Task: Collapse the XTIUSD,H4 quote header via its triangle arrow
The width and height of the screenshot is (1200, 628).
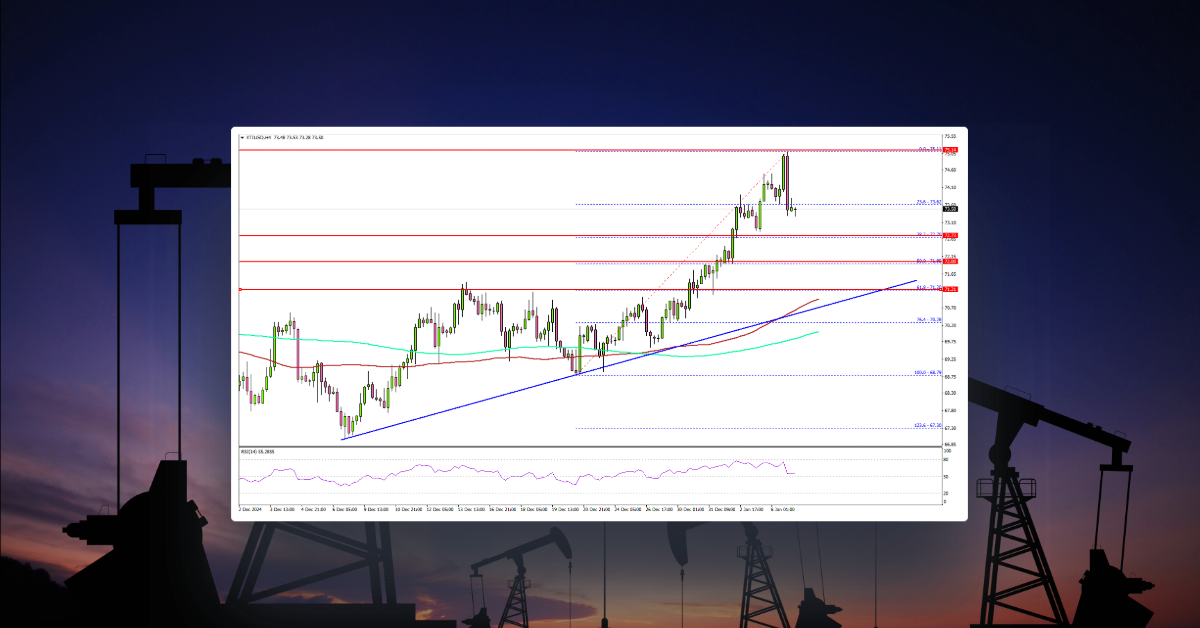Action: (244, 138)
